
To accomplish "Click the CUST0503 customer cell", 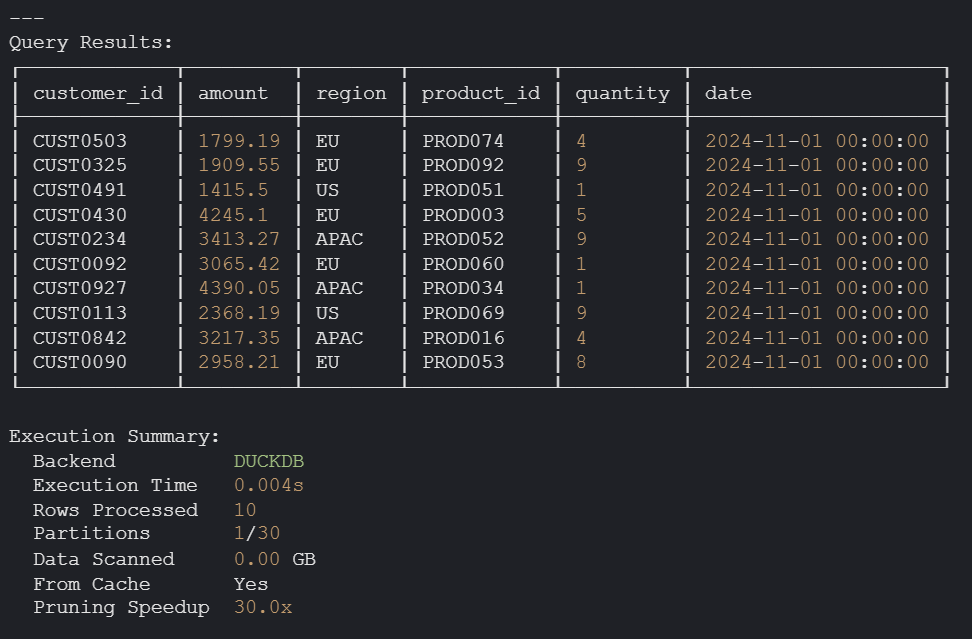I will click(x=80, y=141).
